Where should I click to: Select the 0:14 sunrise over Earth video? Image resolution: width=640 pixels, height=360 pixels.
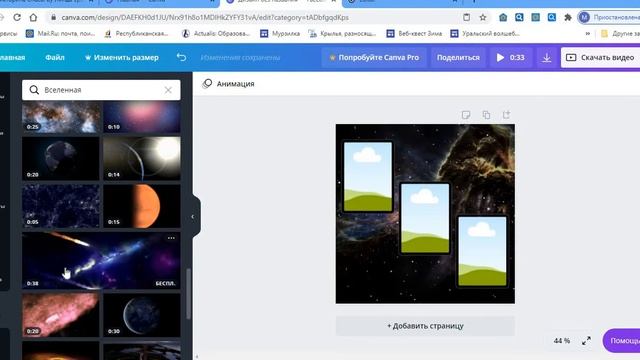coord(142,158)
